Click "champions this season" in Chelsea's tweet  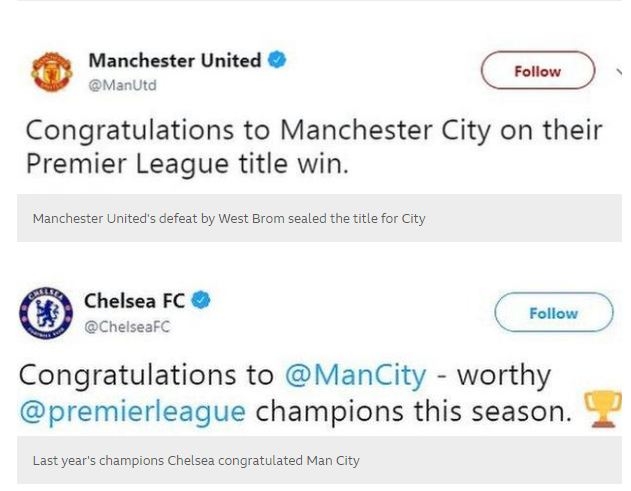[413, 410]
